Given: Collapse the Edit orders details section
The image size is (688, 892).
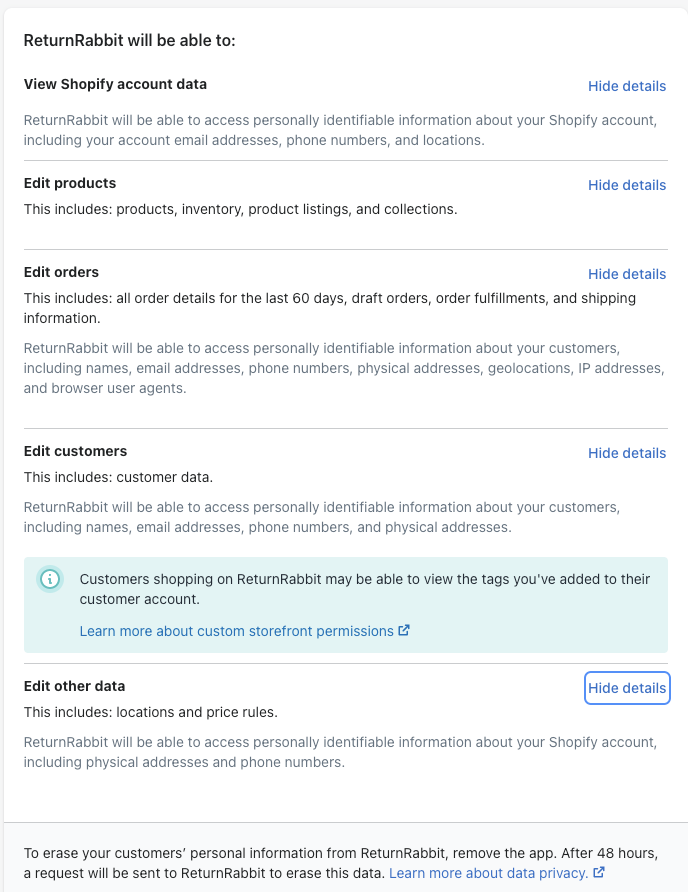Looking at the screenshot, I should point(627,274).
